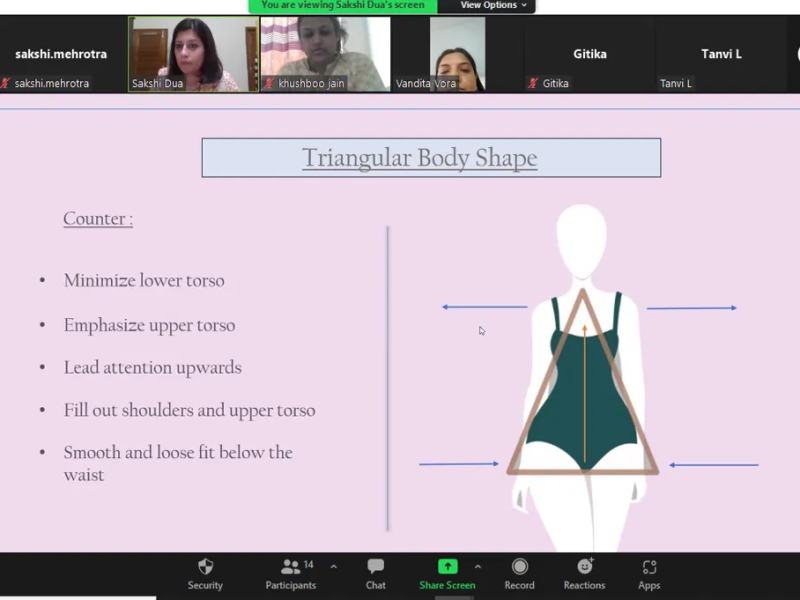Click the 'Vandita Vora' name label
The height and width of the screenshot is (600, 800).
(426, 83)
